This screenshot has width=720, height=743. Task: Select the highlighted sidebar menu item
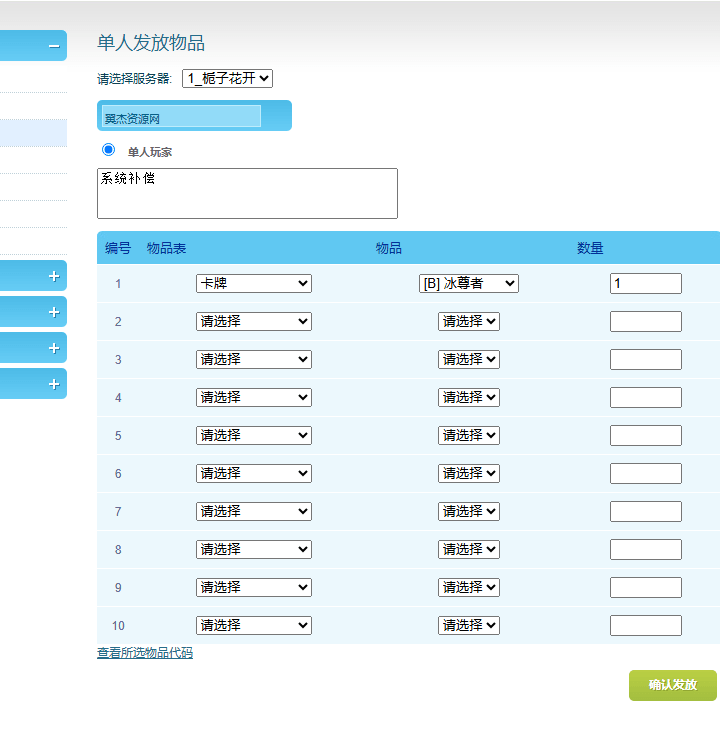click(x=33, y=133)
